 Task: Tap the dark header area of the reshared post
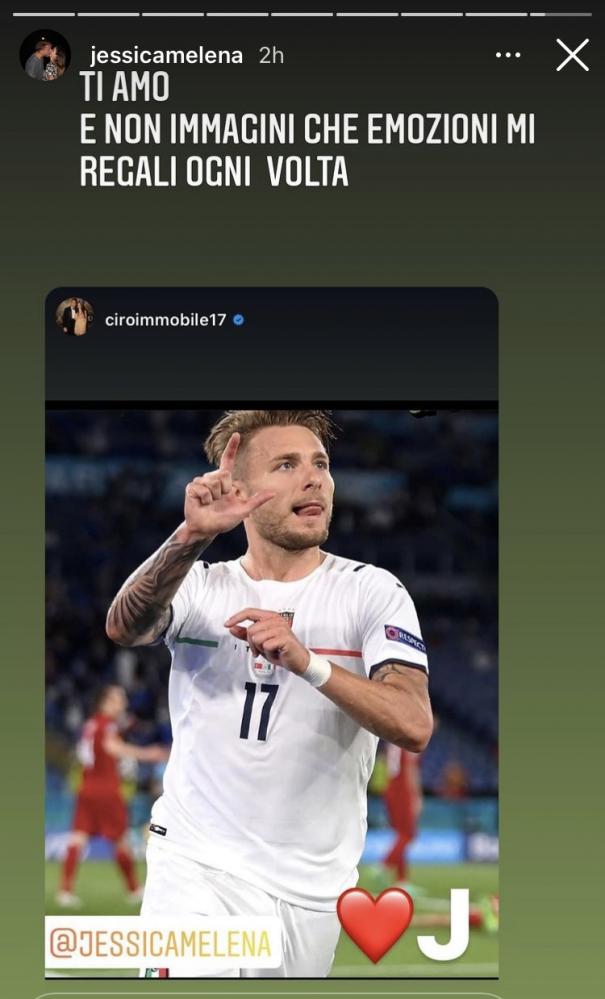tap(271, 344)
